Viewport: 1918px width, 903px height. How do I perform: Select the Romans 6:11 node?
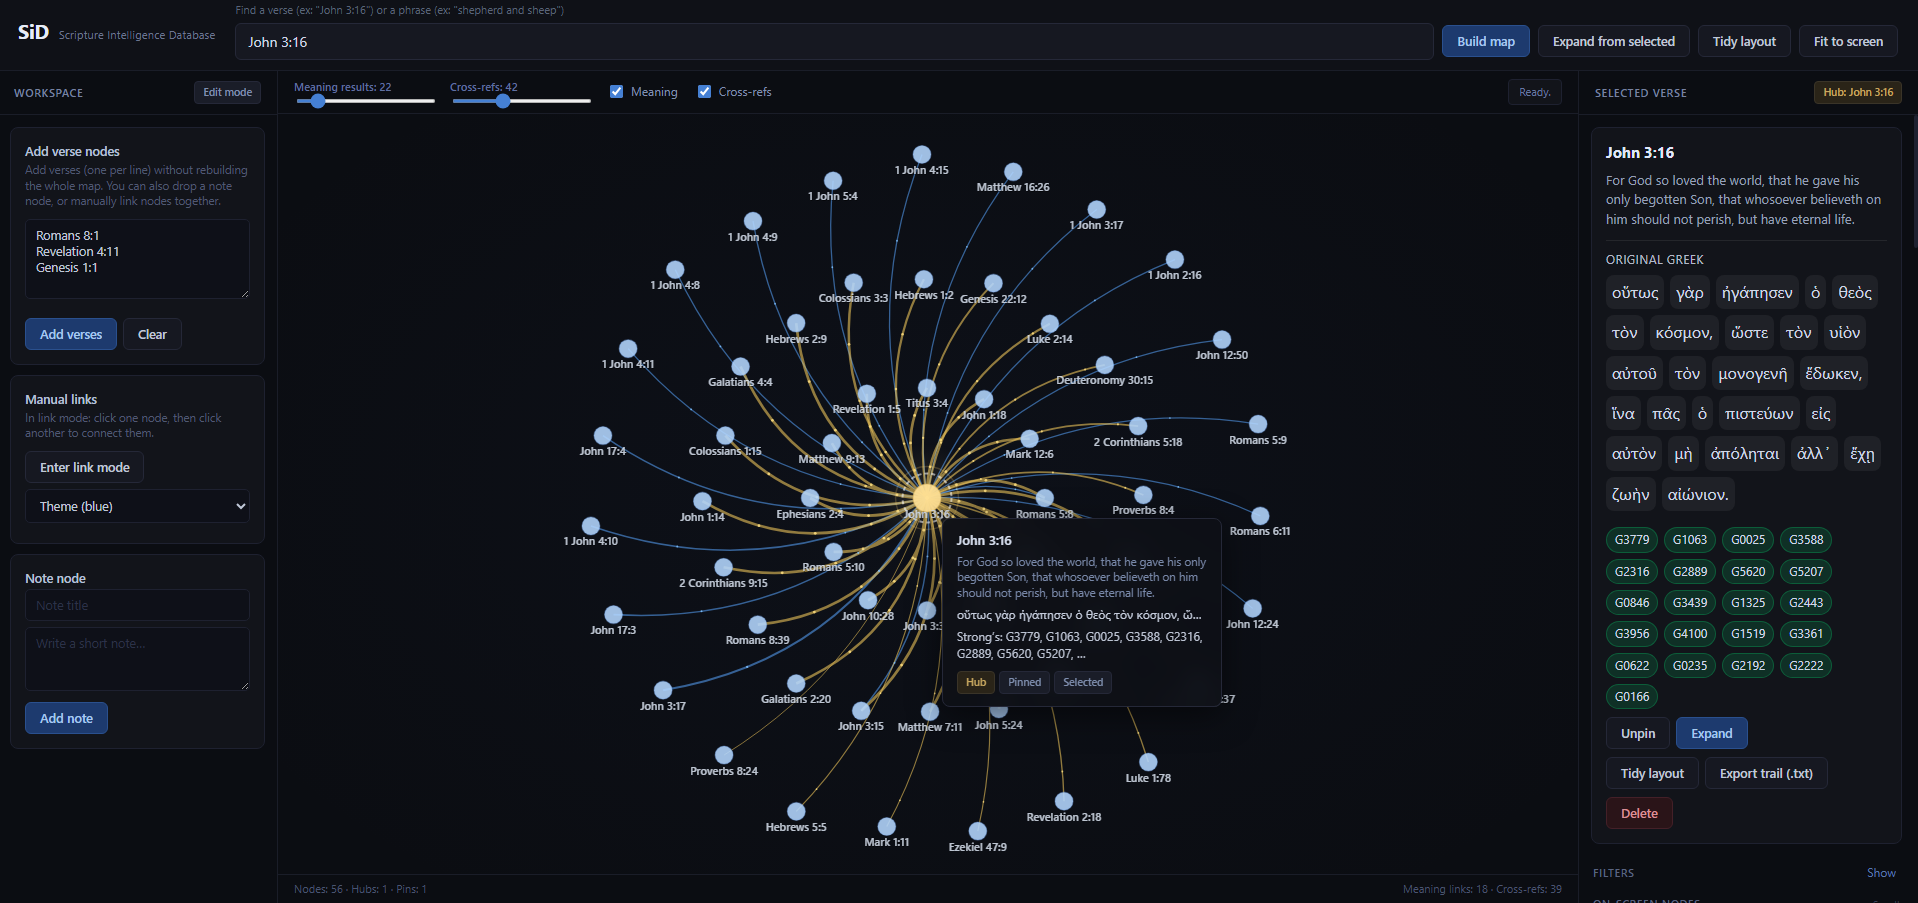(1260, 516)
